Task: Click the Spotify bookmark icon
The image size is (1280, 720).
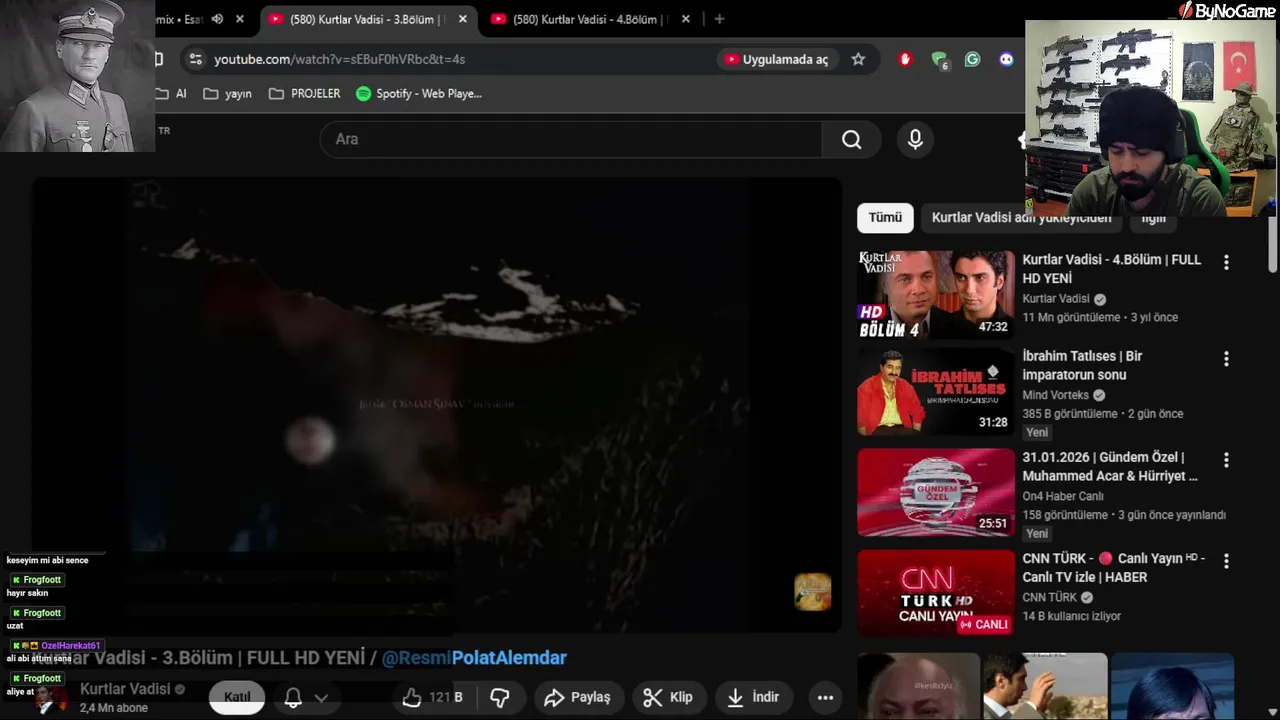Action: (x=364, y=93)
